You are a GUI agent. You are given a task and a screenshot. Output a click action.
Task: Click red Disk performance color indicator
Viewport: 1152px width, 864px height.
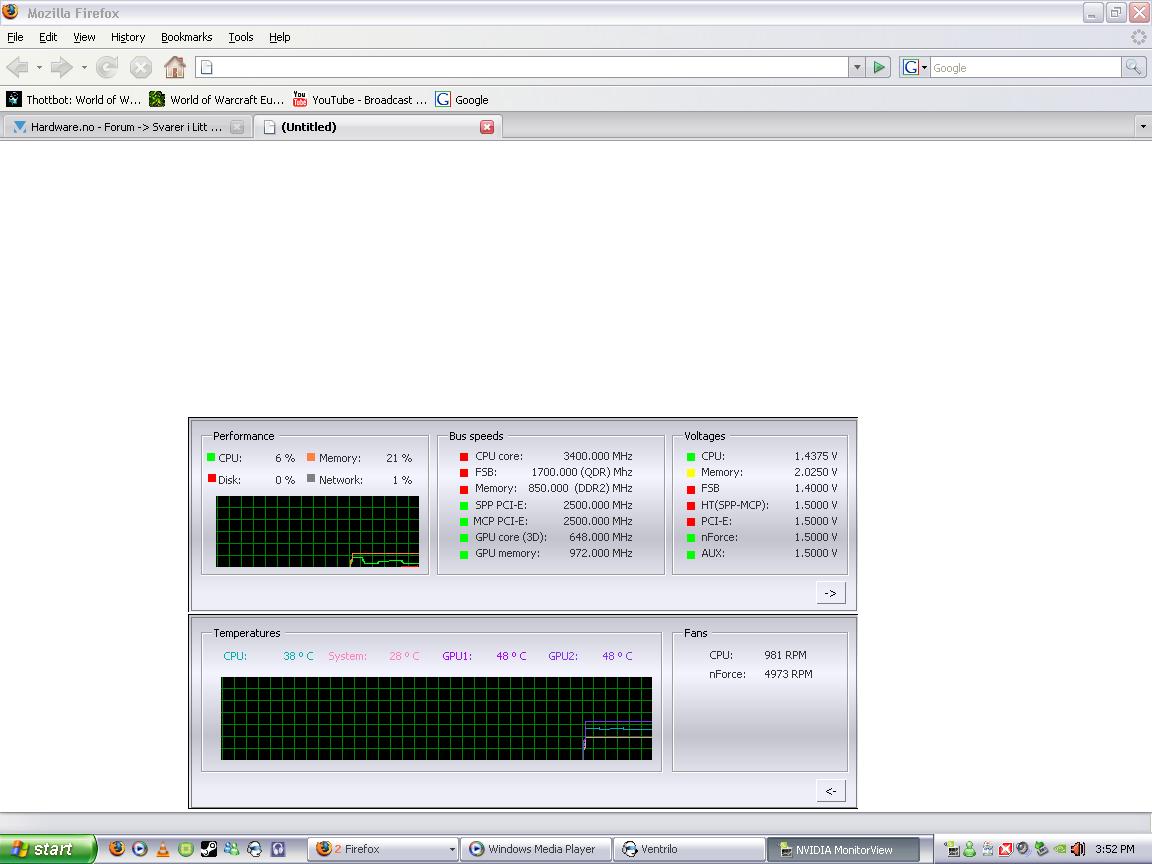tap(212, 478)
